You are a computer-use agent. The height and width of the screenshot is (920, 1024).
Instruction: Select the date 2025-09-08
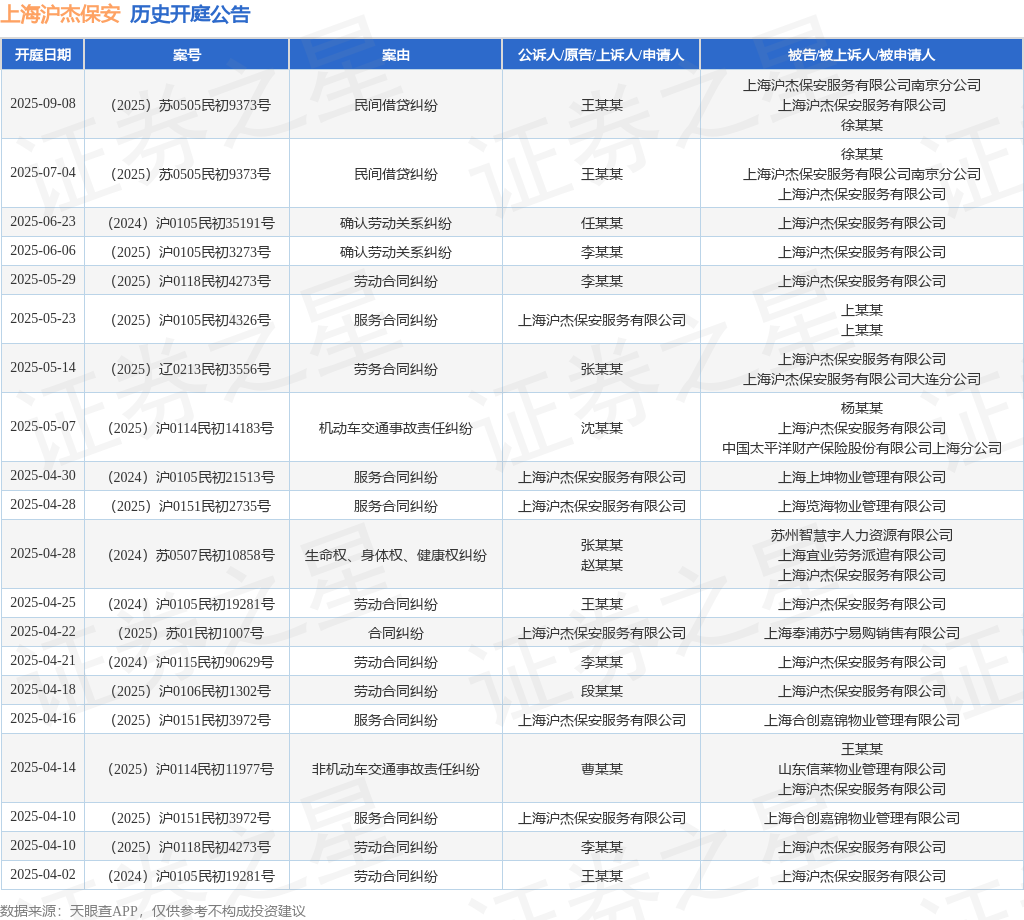click(42, 104)
